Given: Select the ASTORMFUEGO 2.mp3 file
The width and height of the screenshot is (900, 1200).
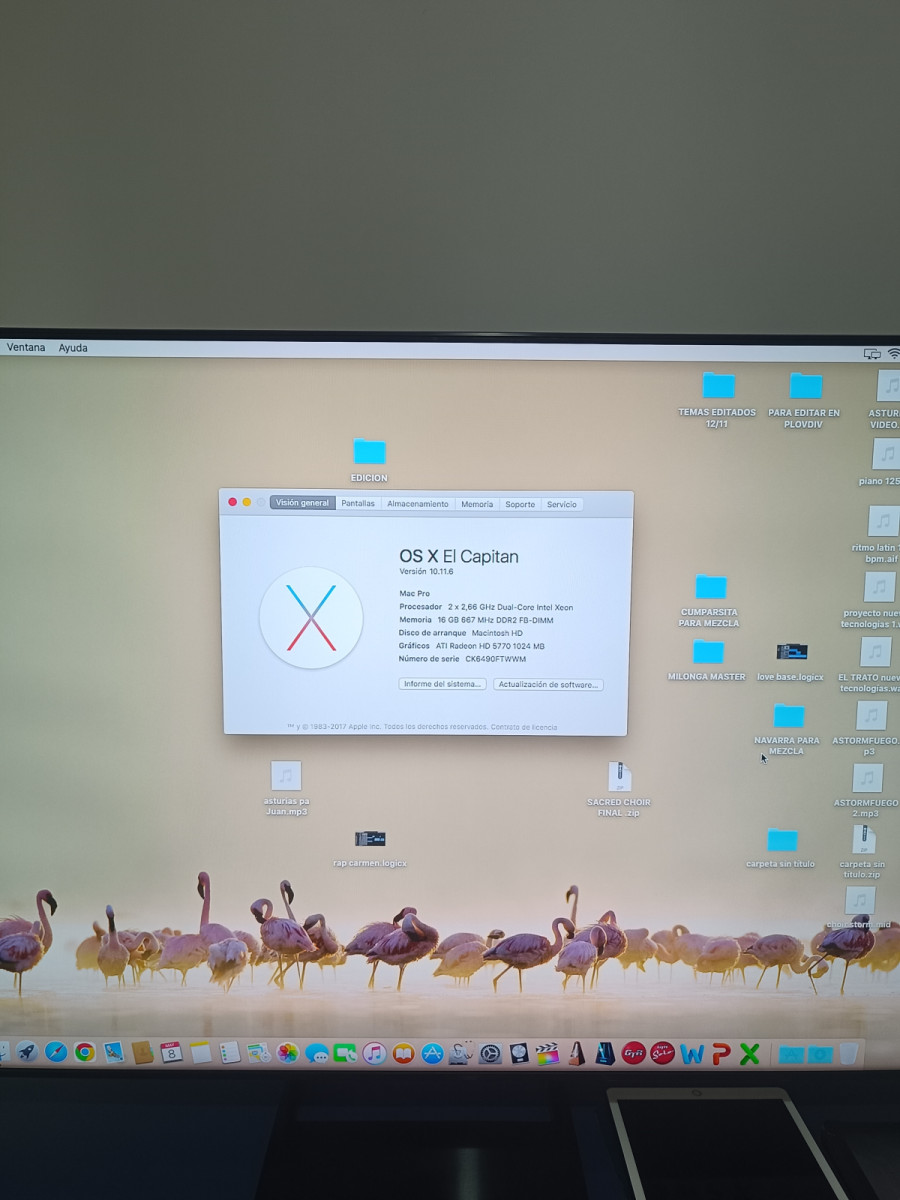Looking at the screenshot, I should click(867, 790).
